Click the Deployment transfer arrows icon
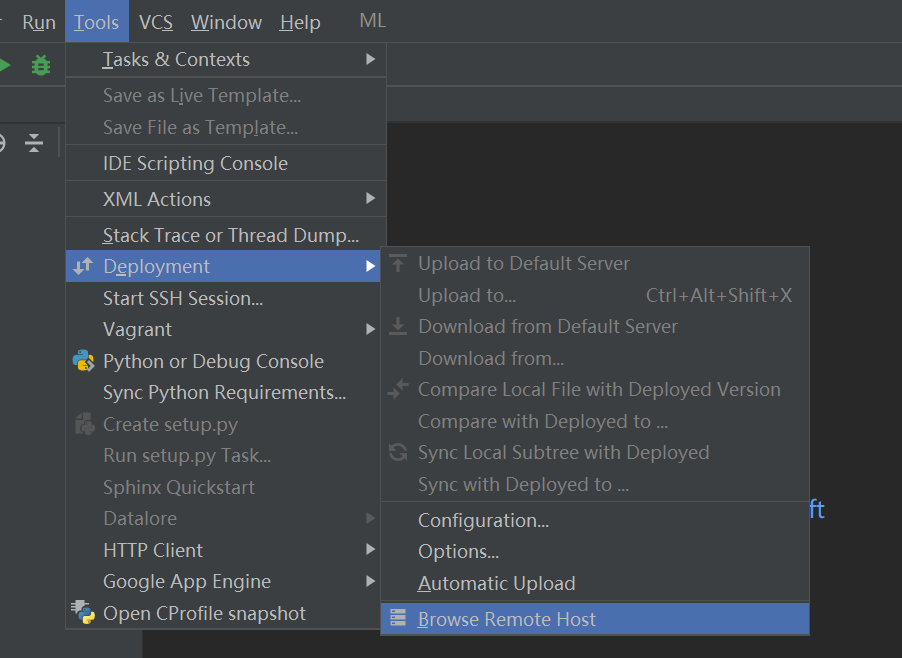Screen dimensions: 902x658 point(84,266)
